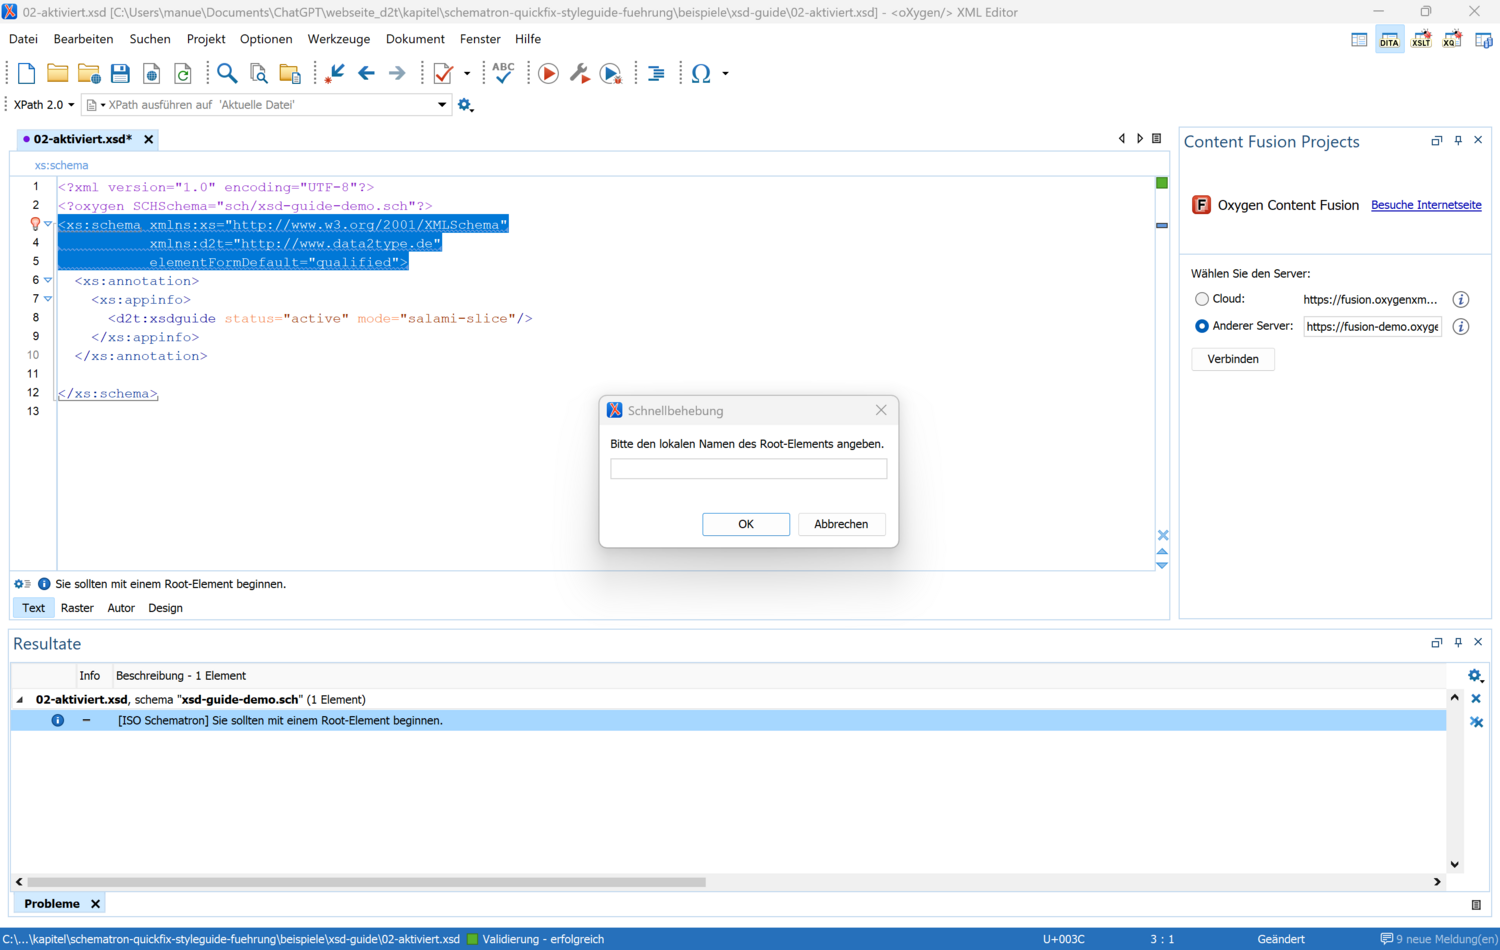Navigate forward with the right arrow
The image size is (1500, 950).
point(397,73)
